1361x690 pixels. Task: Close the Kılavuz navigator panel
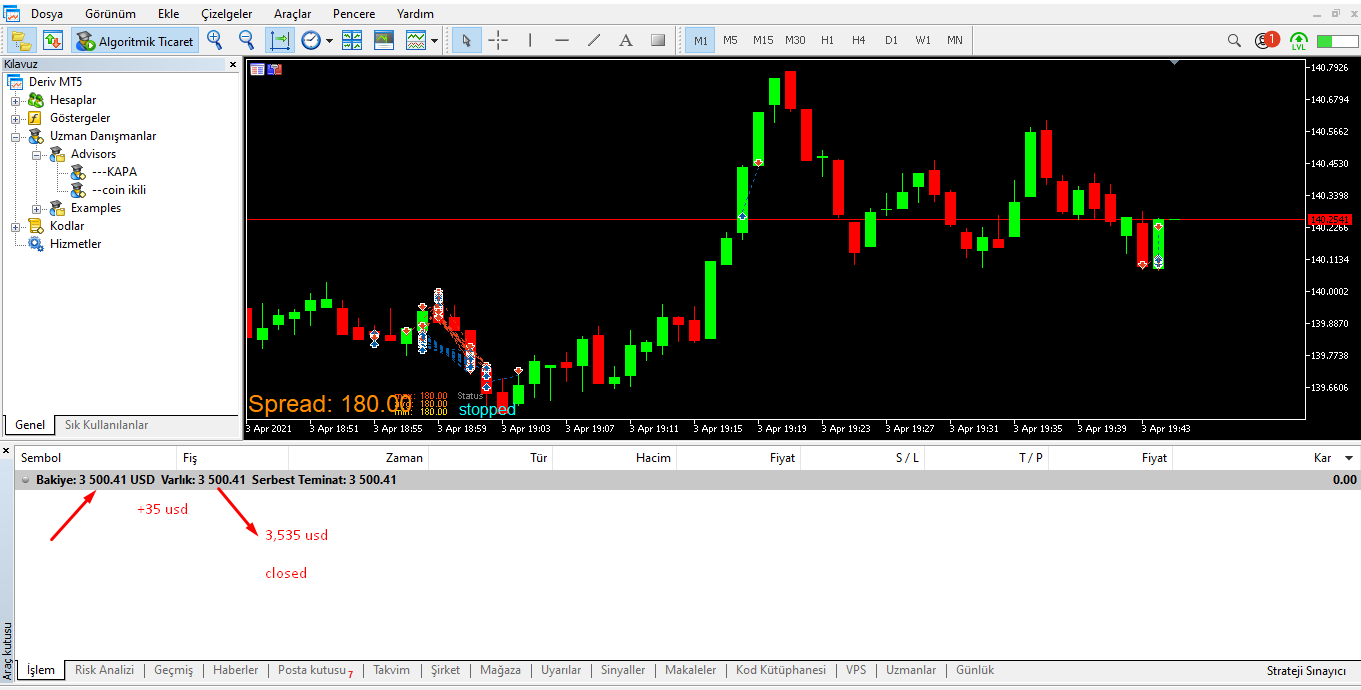tap(233, 64)
